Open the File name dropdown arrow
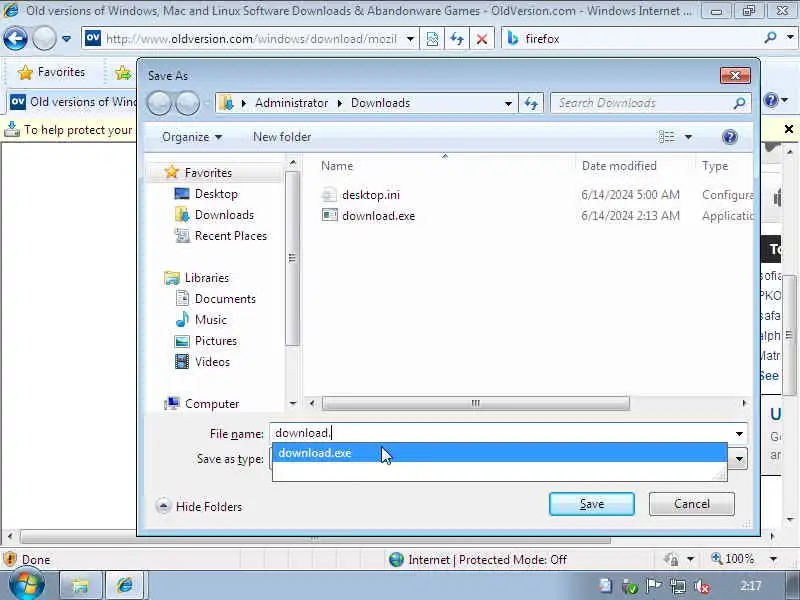800x600 pixels. [739, 434]
